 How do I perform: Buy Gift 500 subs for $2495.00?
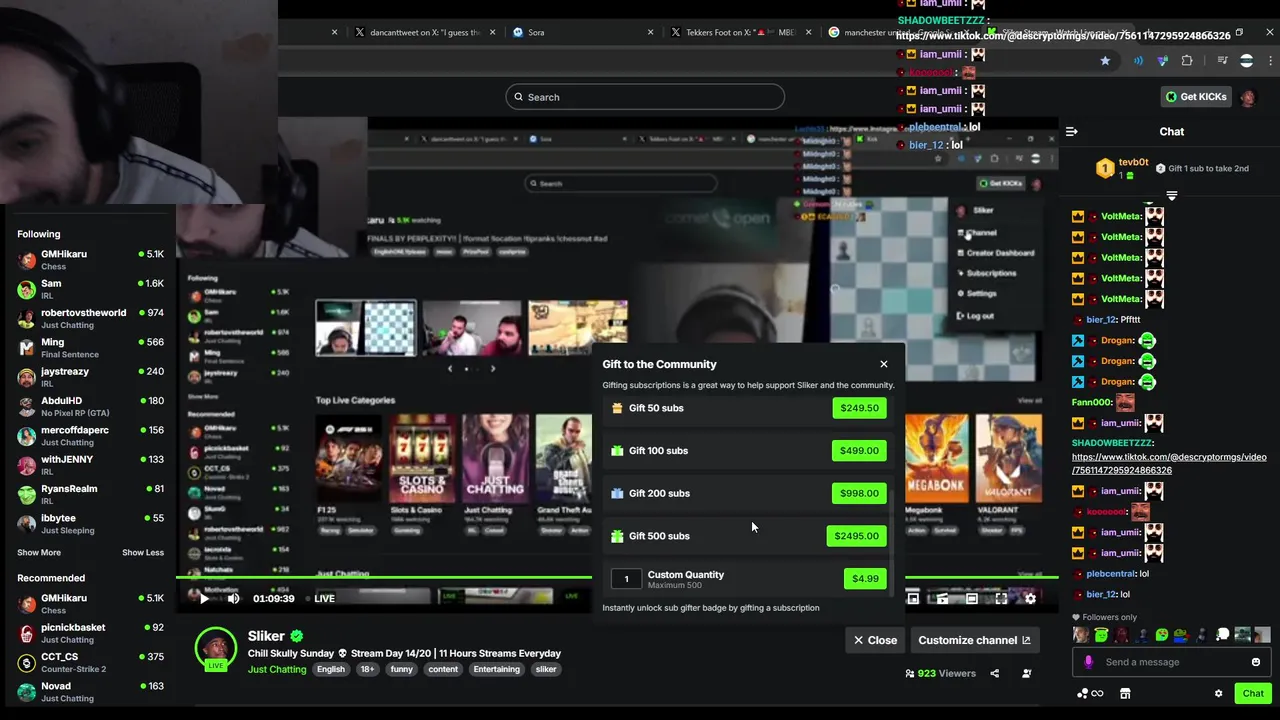[x=856, y=536]
